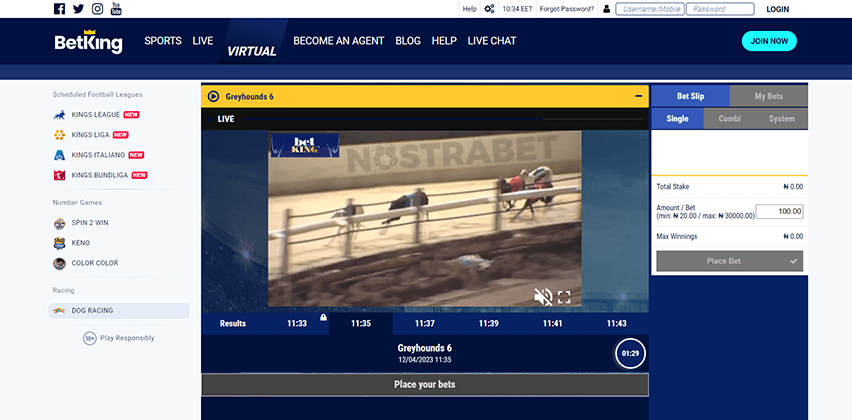Click Forgot Password link
This screenshot has height=420, width=852.
[x=567, y=9]
